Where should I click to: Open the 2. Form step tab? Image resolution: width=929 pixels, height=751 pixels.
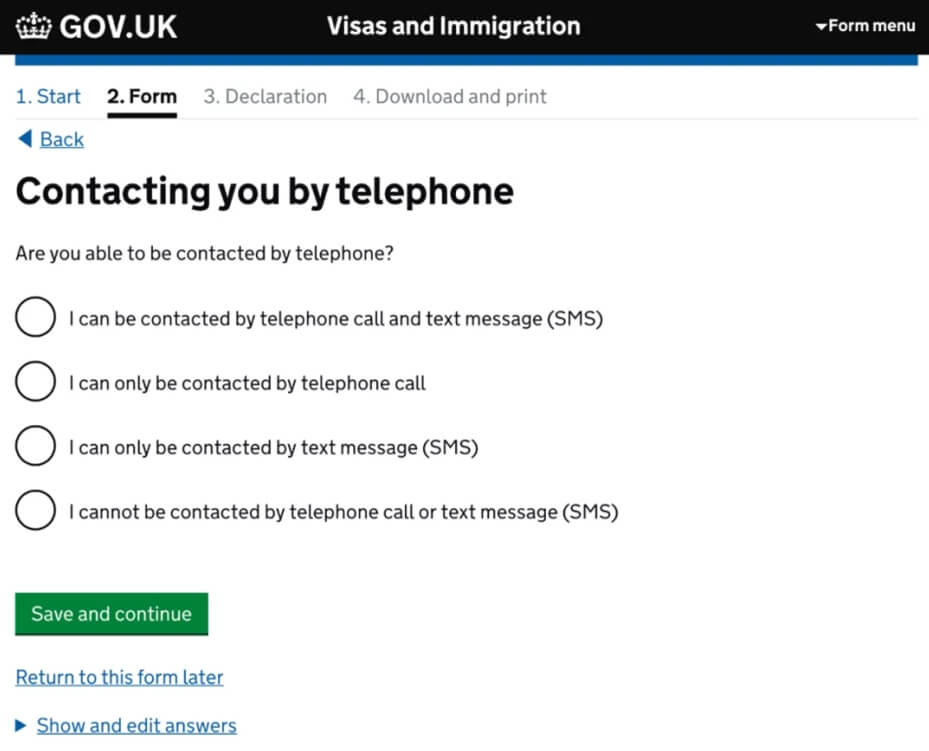(142, 96)
